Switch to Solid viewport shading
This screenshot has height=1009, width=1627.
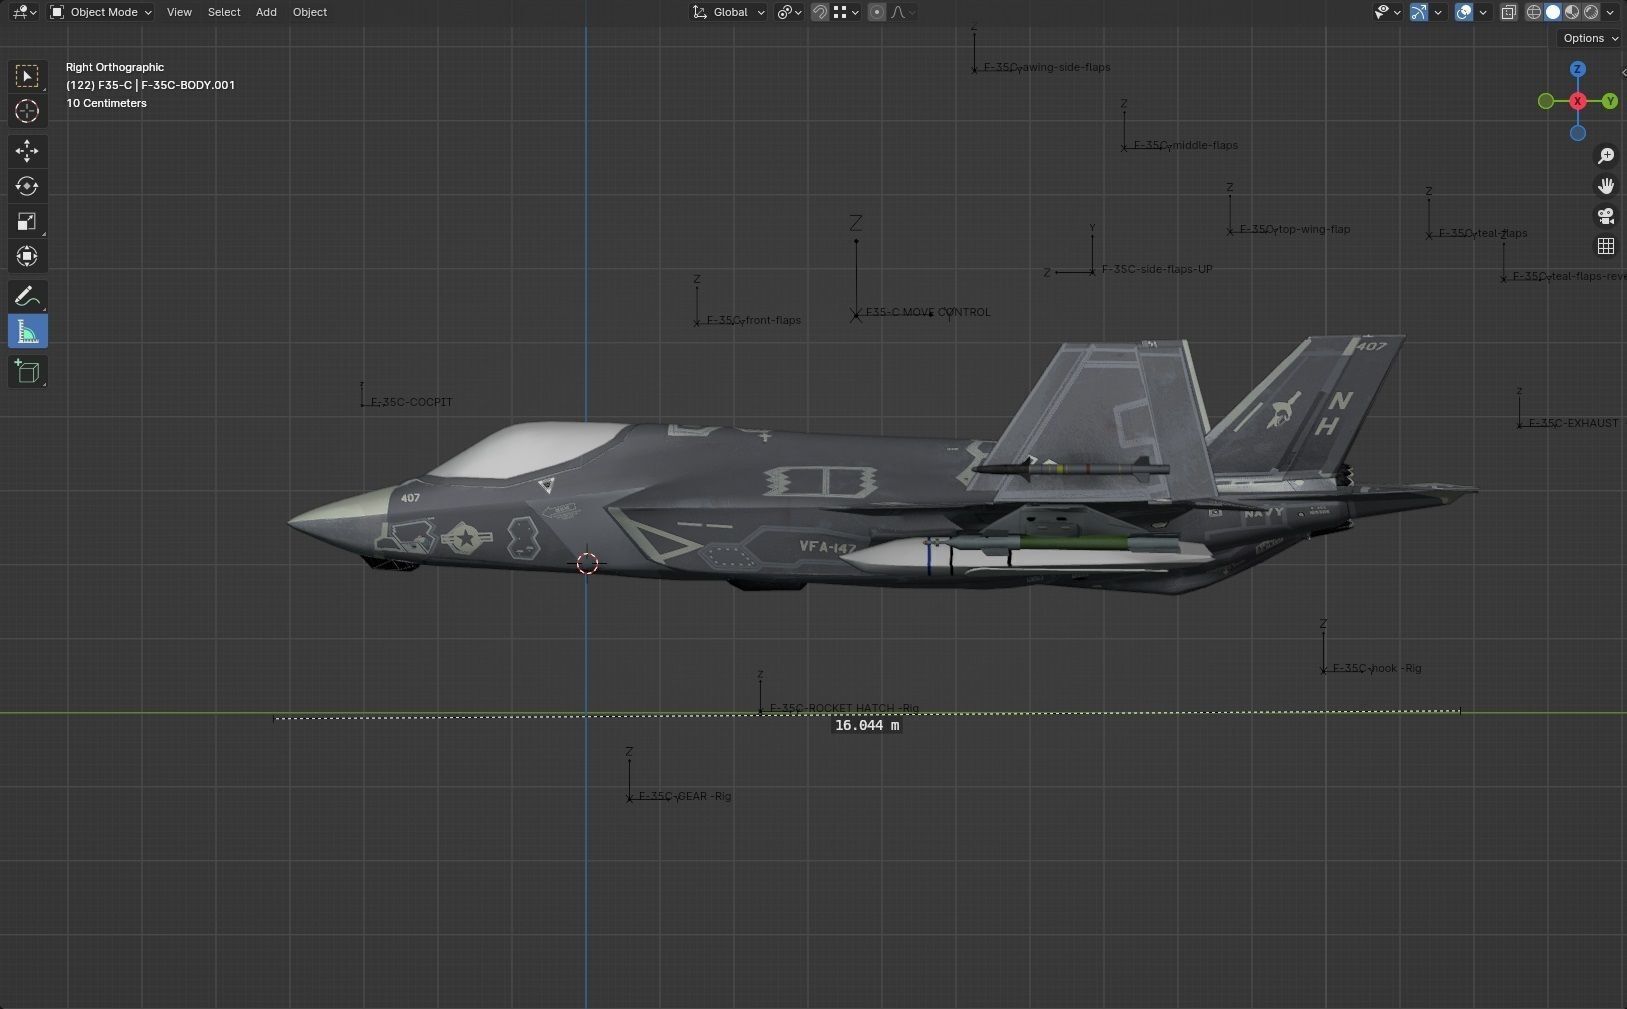tap(1553, 12)
